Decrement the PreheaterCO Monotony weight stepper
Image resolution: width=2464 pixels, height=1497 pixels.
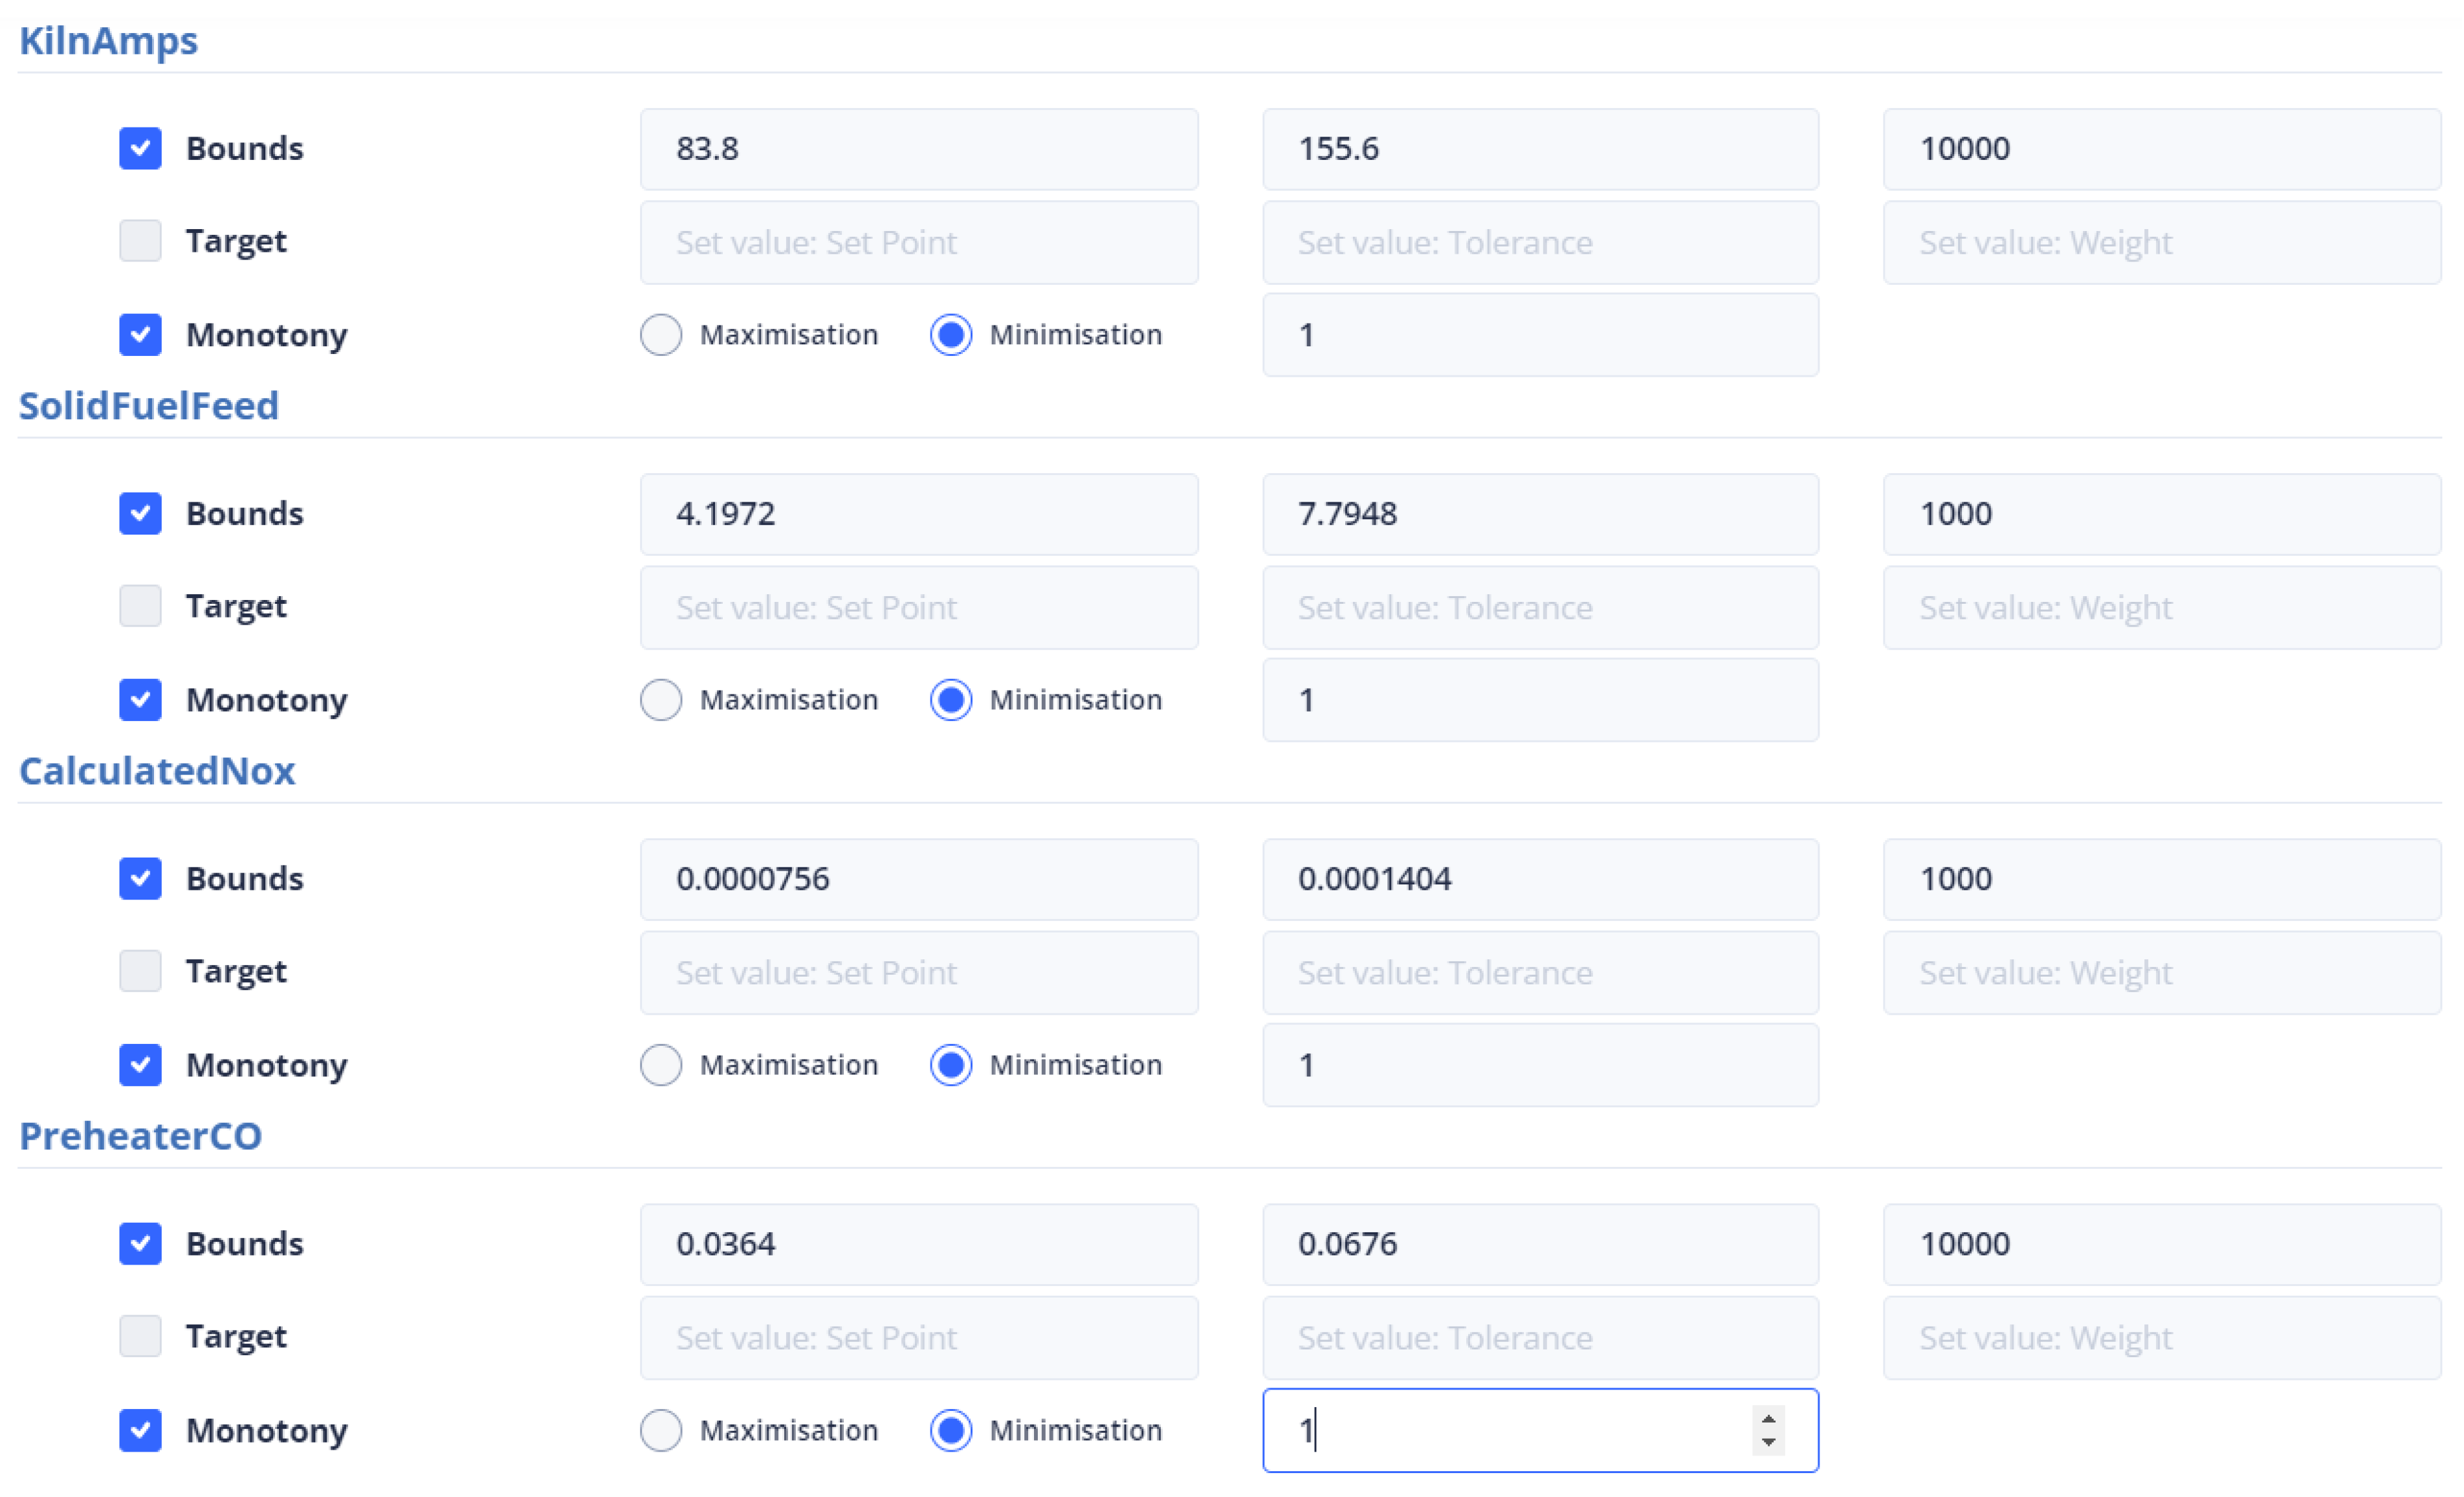pyautogui.click(x=1768, y=1441)
